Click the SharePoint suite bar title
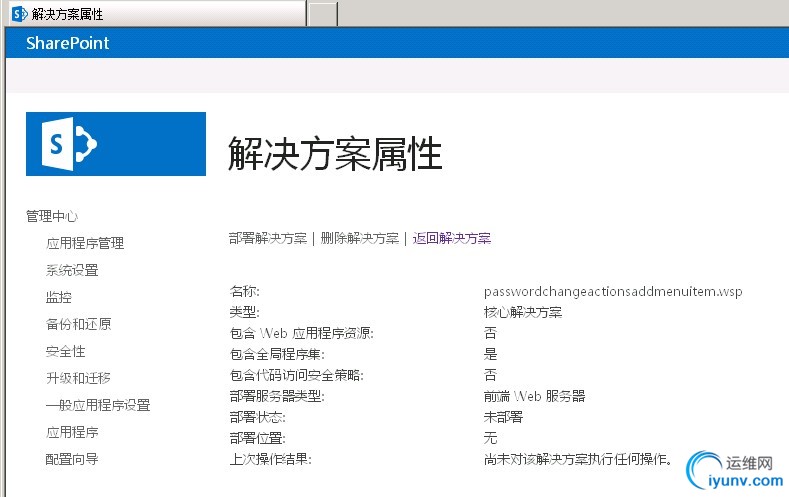 tap(67, 43)
